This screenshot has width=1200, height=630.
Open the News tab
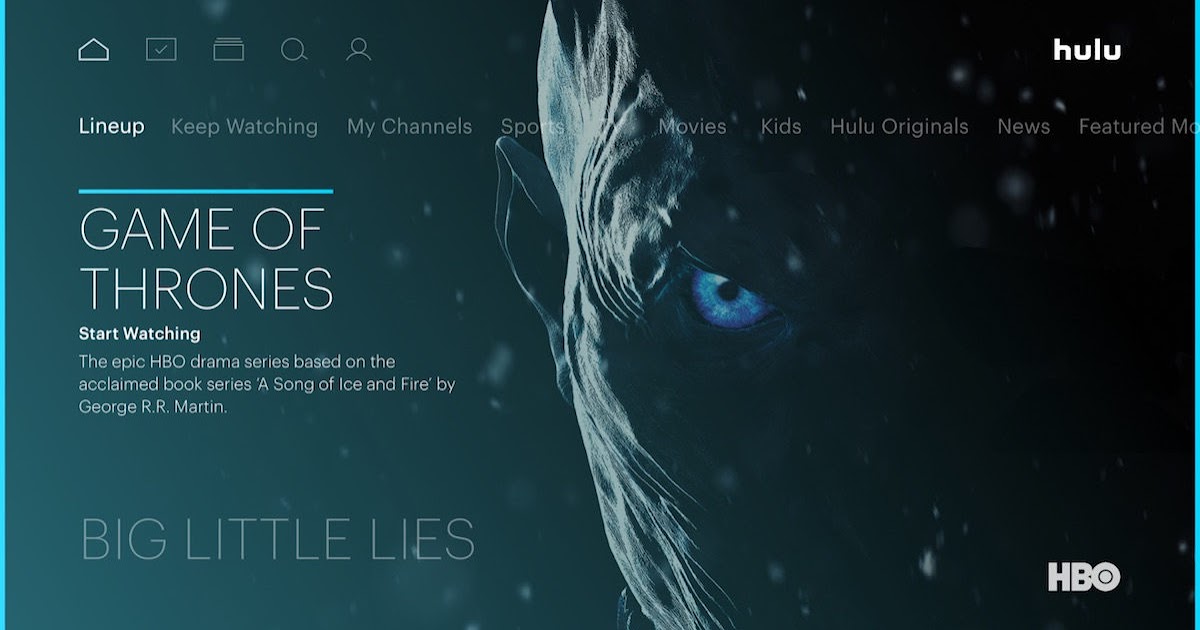(x=1024, y=127)
